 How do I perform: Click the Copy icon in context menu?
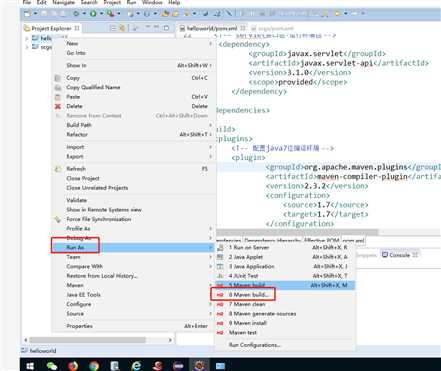pos(58,78)
